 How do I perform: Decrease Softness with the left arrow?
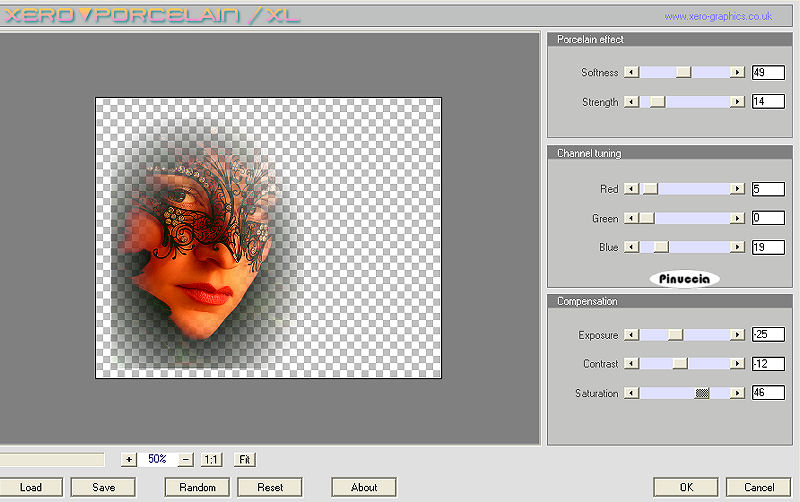pos(632,72)
